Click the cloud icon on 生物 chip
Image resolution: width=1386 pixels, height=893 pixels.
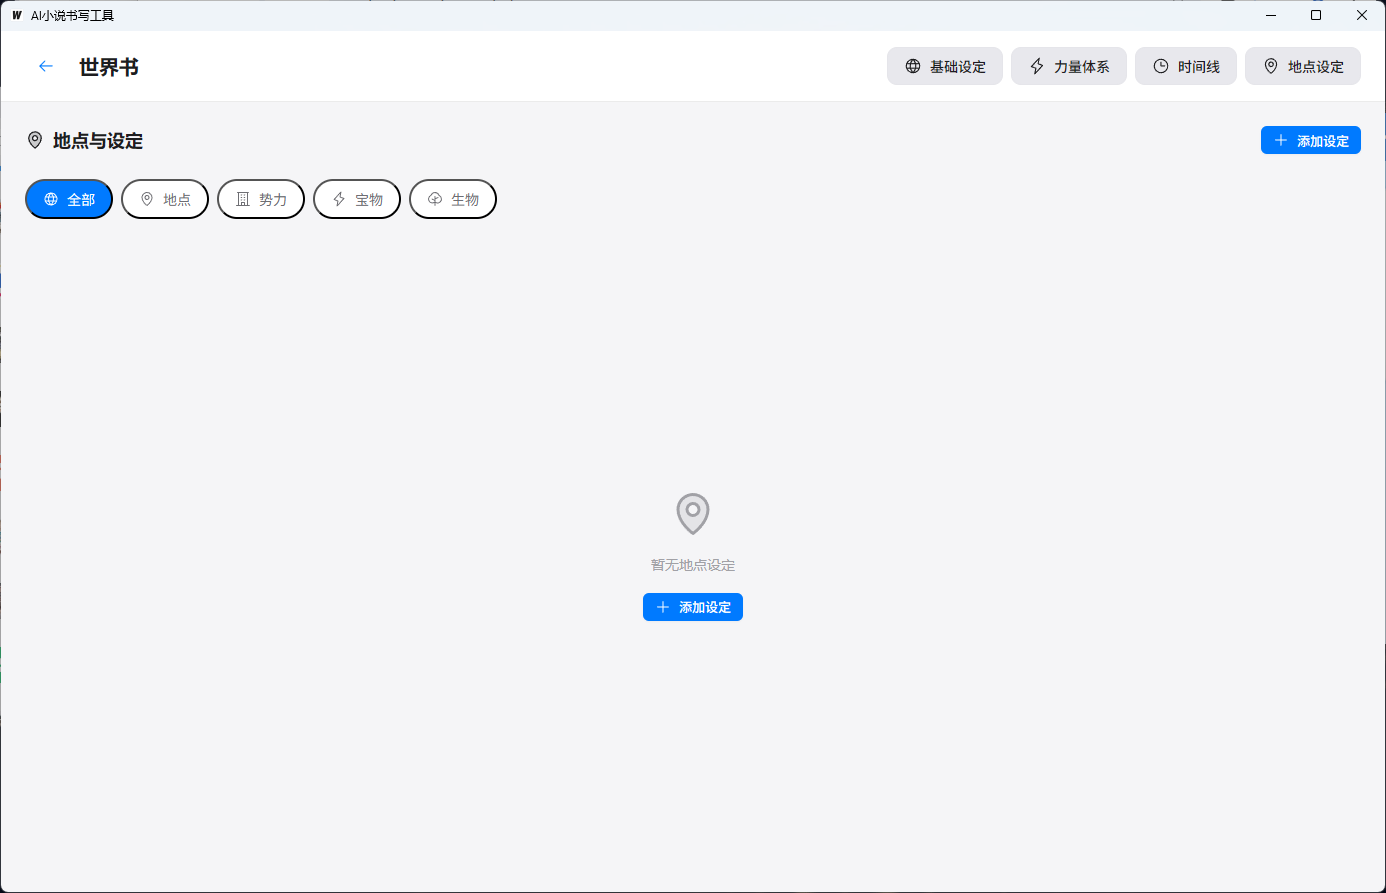[x=435, y=199]
